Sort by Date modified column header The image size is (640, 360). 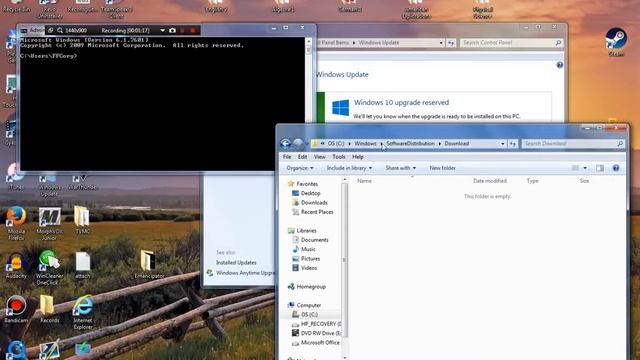pos(489,180)
